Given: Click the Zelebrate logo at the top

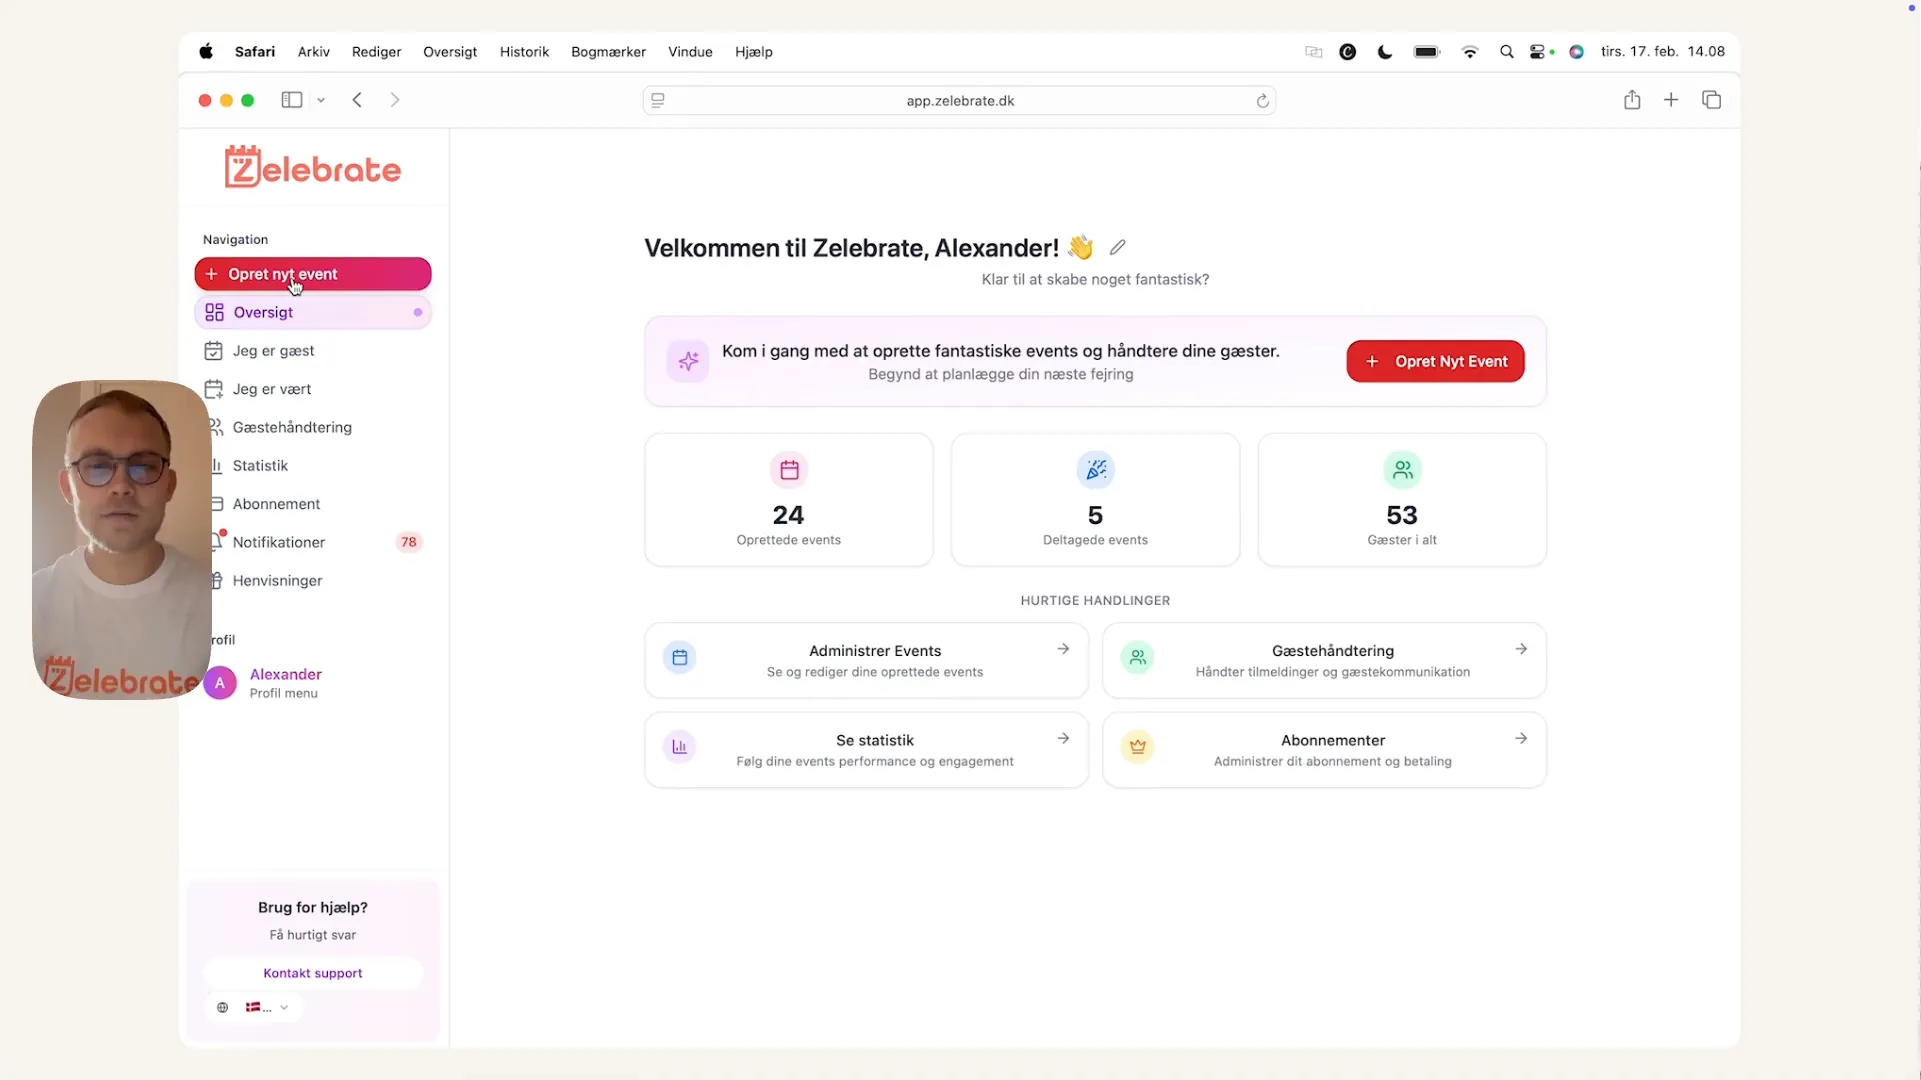Looking at the screenshot, I should 312,166.
